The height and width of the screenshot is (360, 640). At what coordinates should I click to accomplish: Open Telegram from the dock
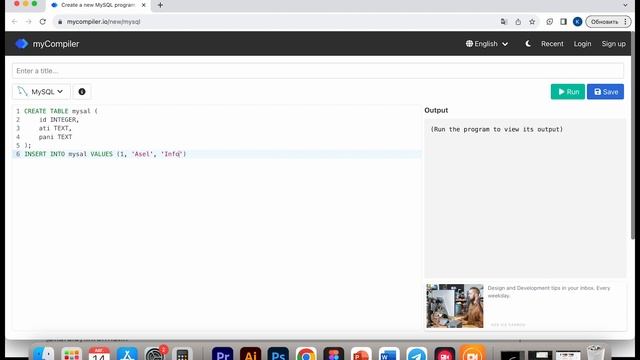pos(417,353)
